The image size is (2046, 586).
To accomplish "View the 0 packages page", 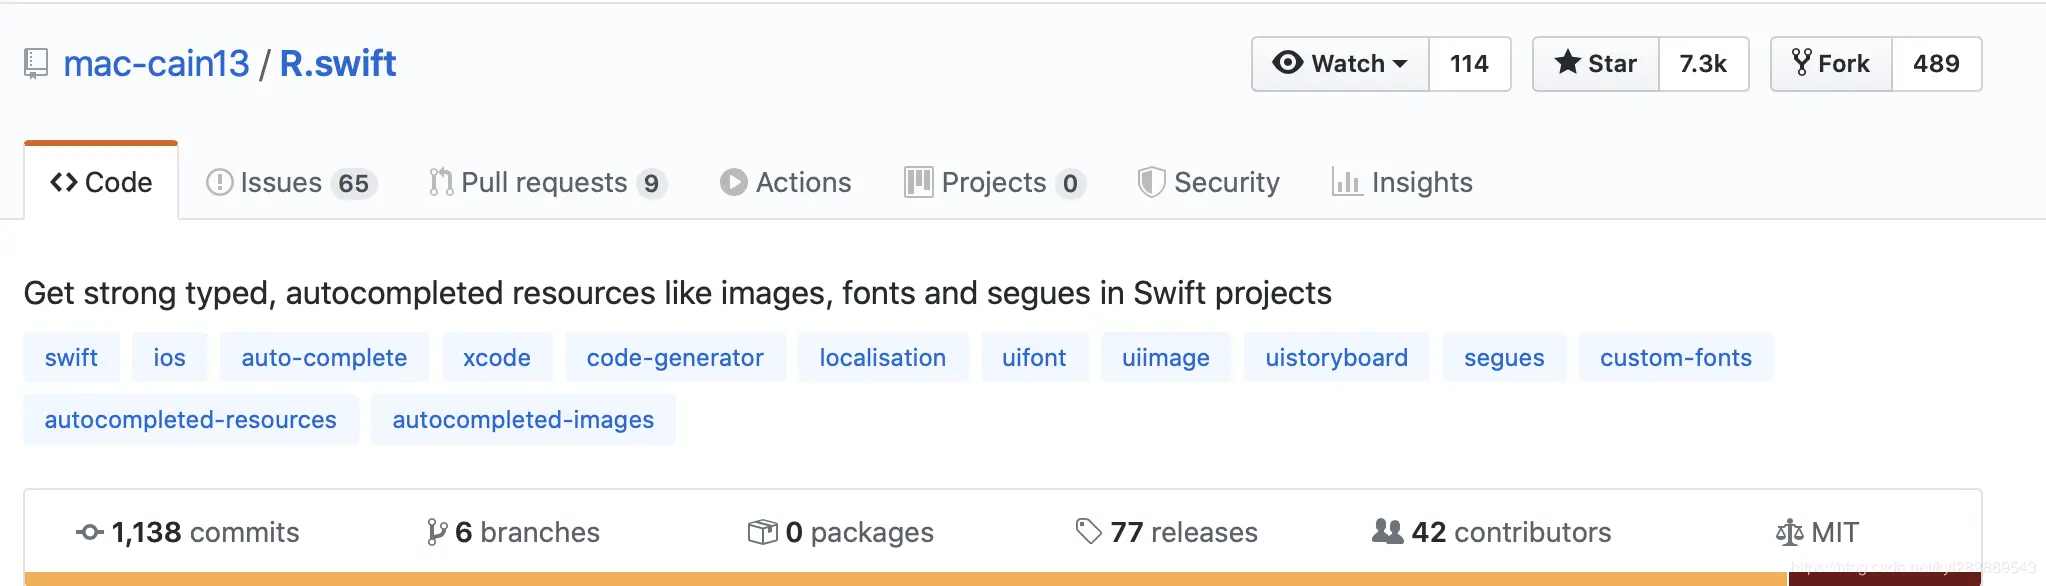I will (x=841, y=532).
